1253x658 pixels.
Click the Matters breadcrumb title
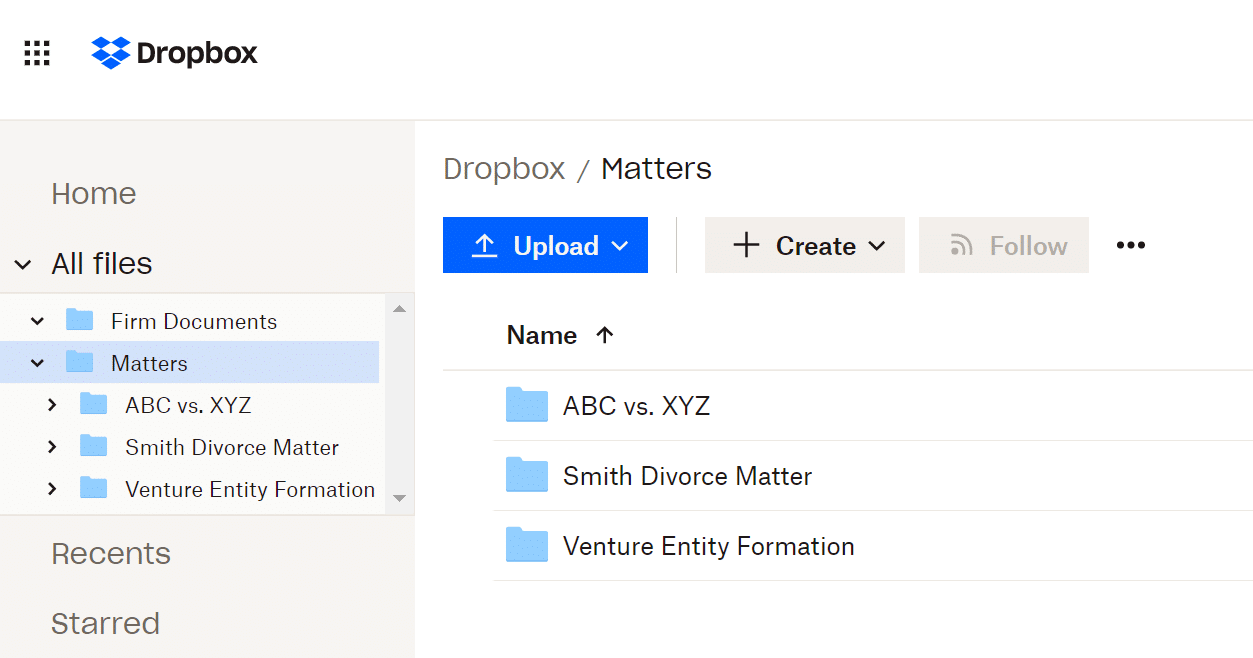[x=656, y=169]
